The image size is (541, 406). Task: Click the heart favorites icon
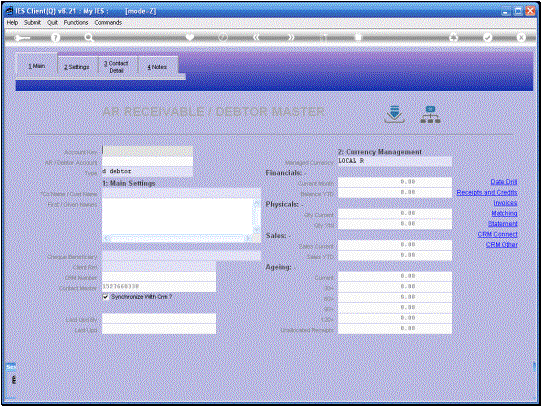pyautogui.click(x=190, y=37)
